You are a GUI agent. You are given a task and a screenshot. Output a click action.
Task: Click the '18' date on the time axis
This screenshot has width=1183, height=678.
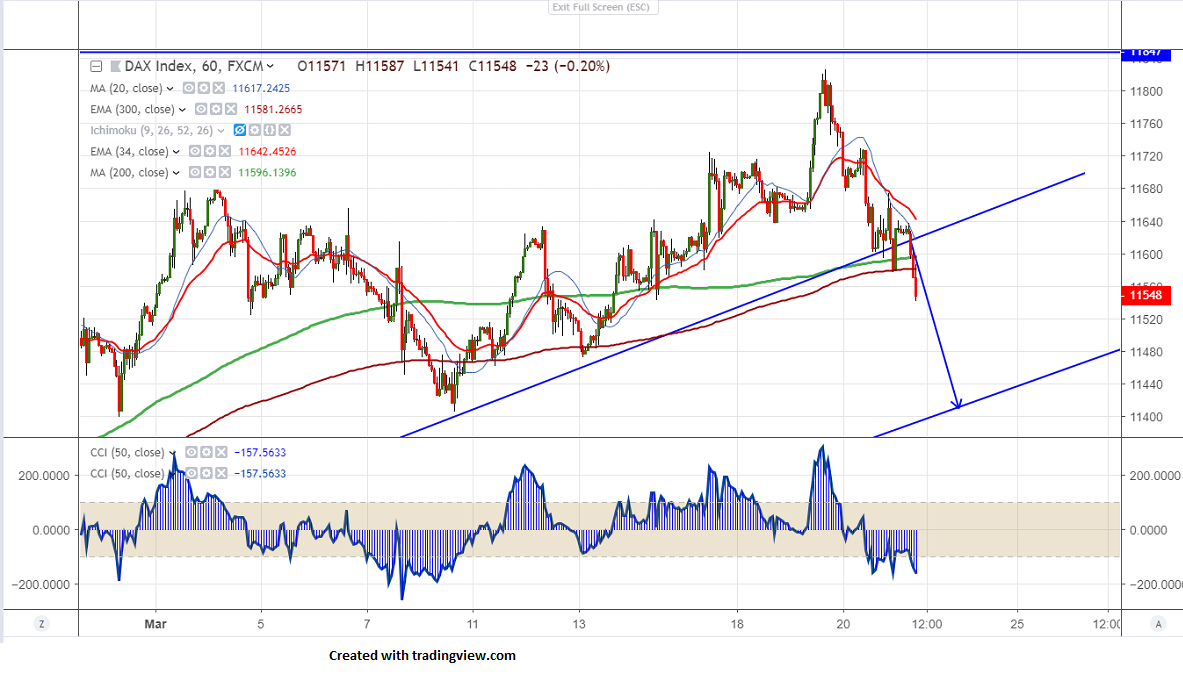[737, 624]
